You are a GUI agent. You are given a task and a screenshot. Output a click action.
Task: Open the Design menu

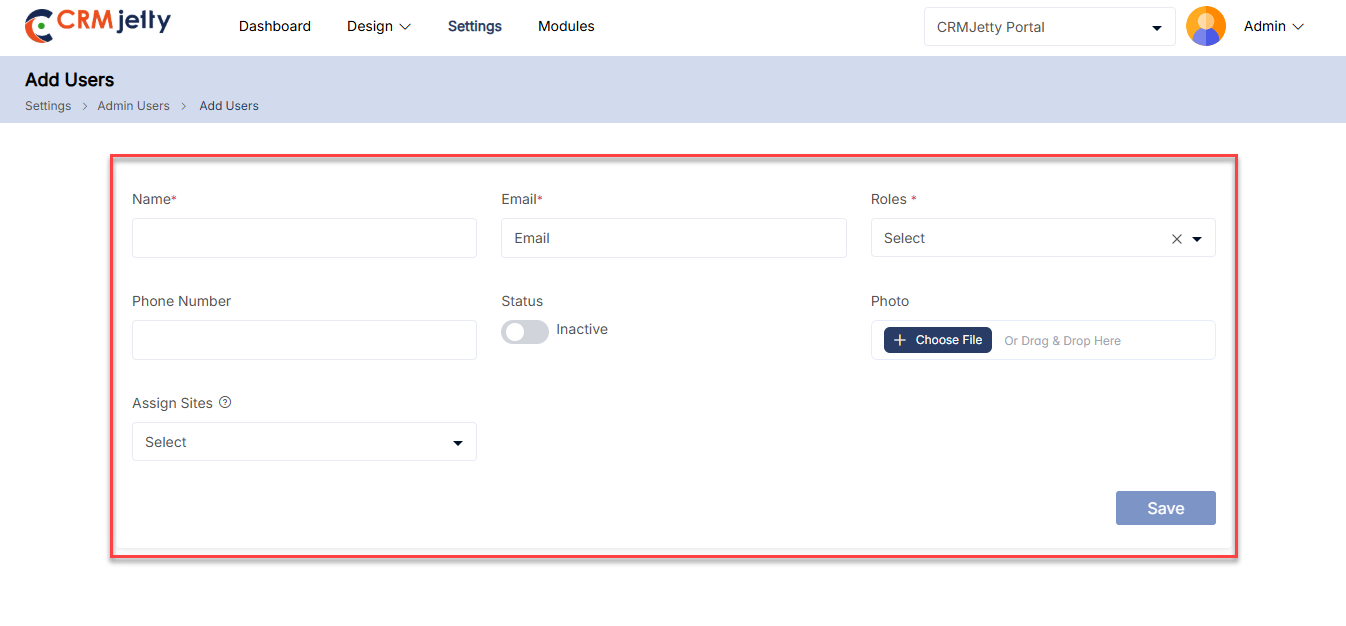pyautogui.click(x=378, y=27)
